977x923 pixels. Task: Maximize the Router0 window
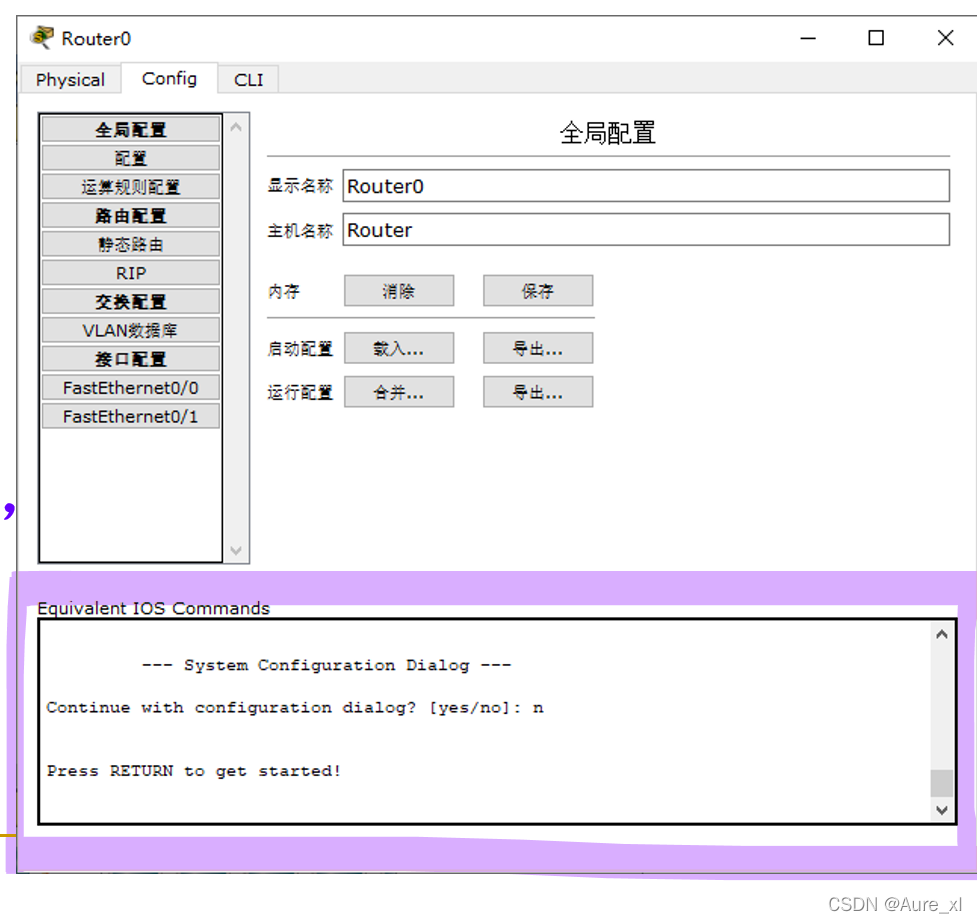876,38
